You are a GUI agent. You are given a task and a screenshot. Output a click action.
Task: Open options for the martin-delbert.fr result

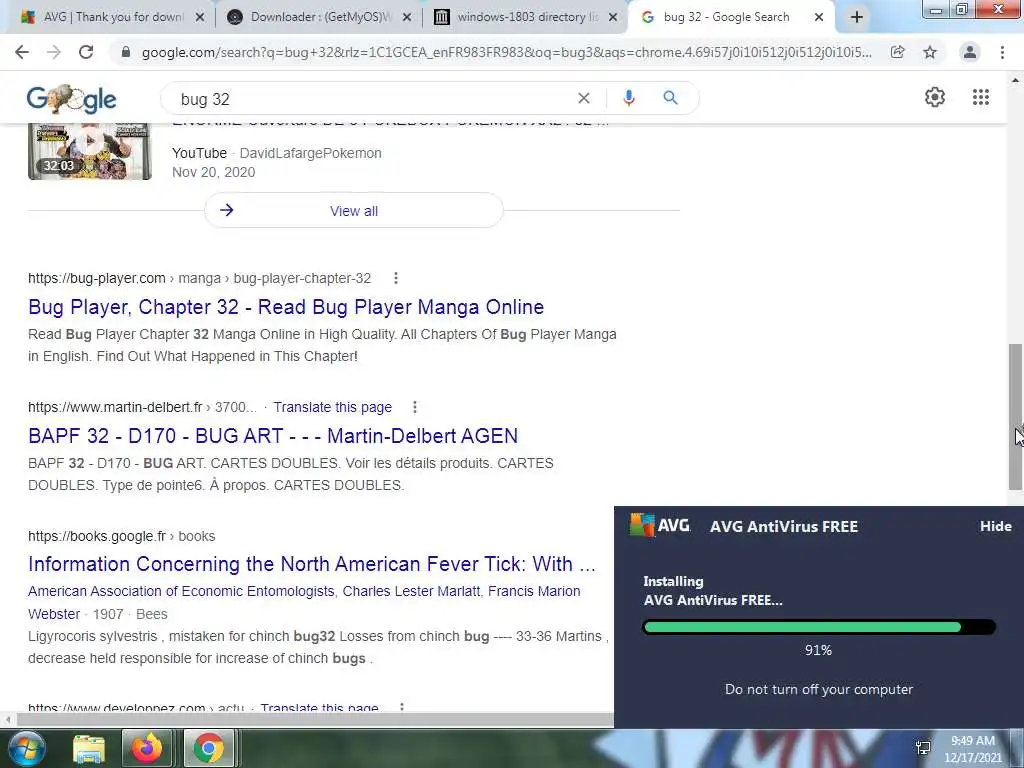[x=415, y=408]
